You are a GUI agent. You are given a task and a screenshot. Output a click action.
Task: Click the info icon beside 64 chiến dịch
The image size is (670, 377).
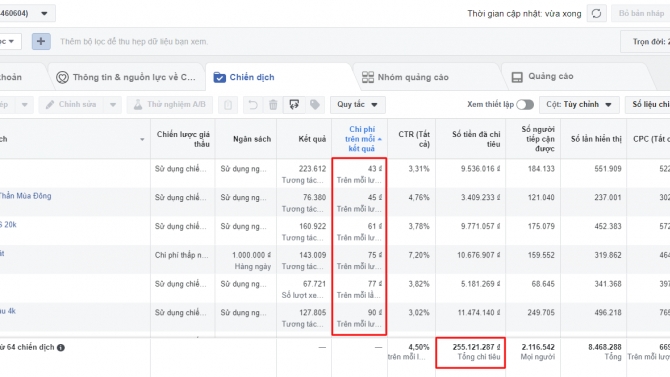click(x=61, y=348)
